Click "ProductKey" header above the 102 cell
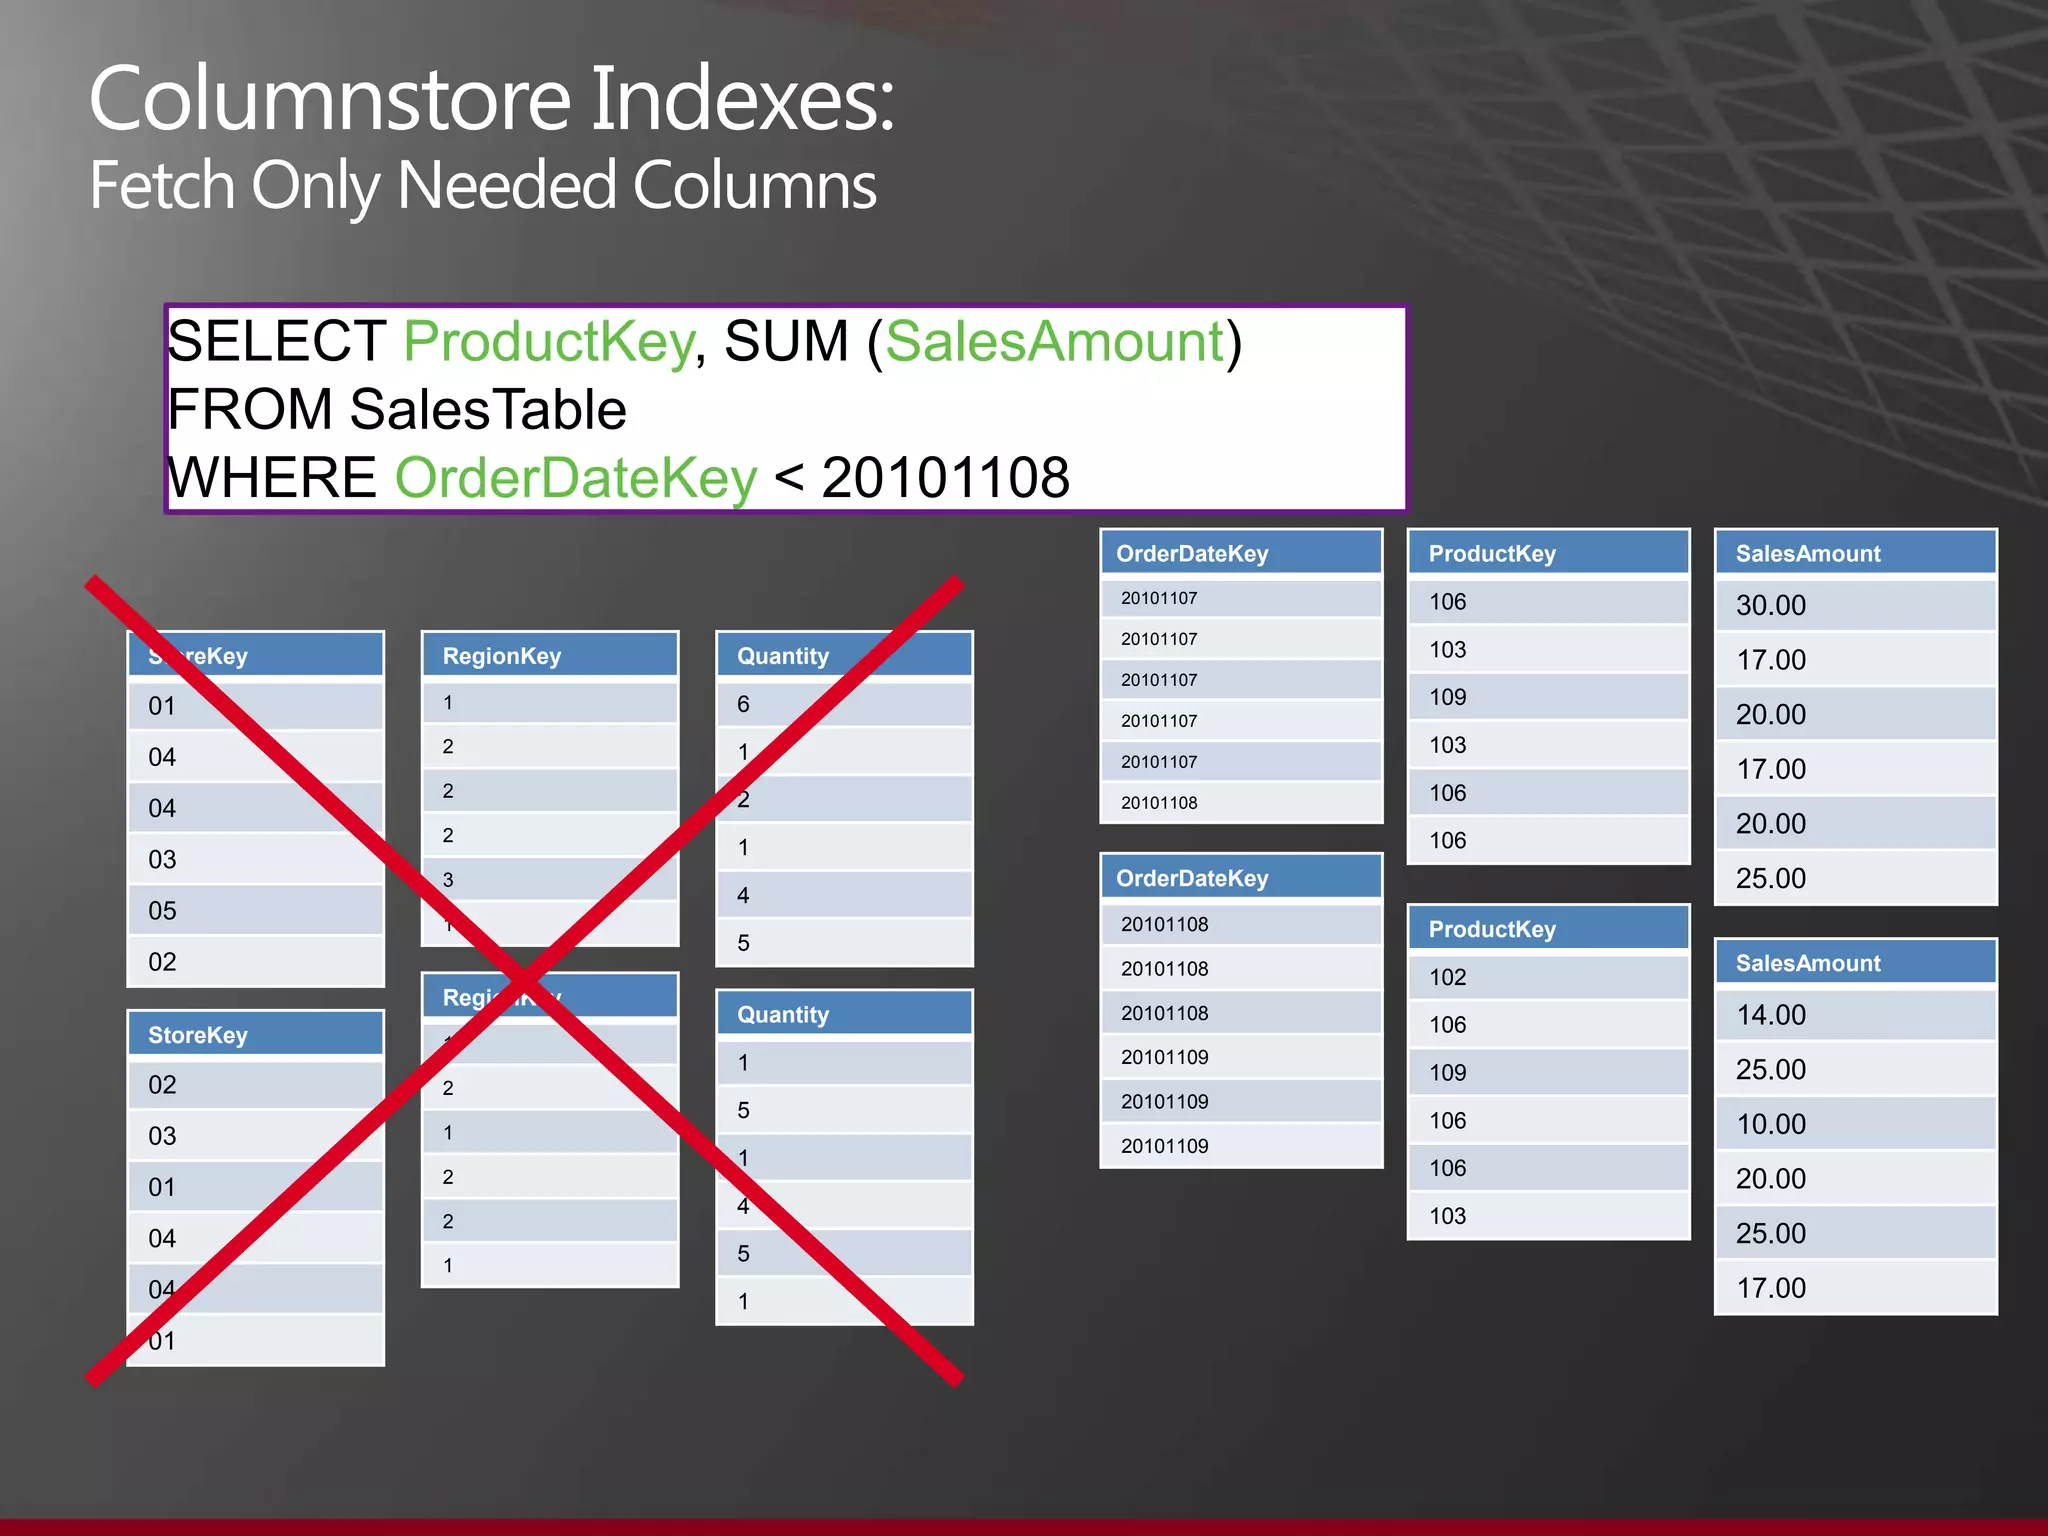The height and width of the screenshot is (1536, 2048). [x=1548, y=929]
